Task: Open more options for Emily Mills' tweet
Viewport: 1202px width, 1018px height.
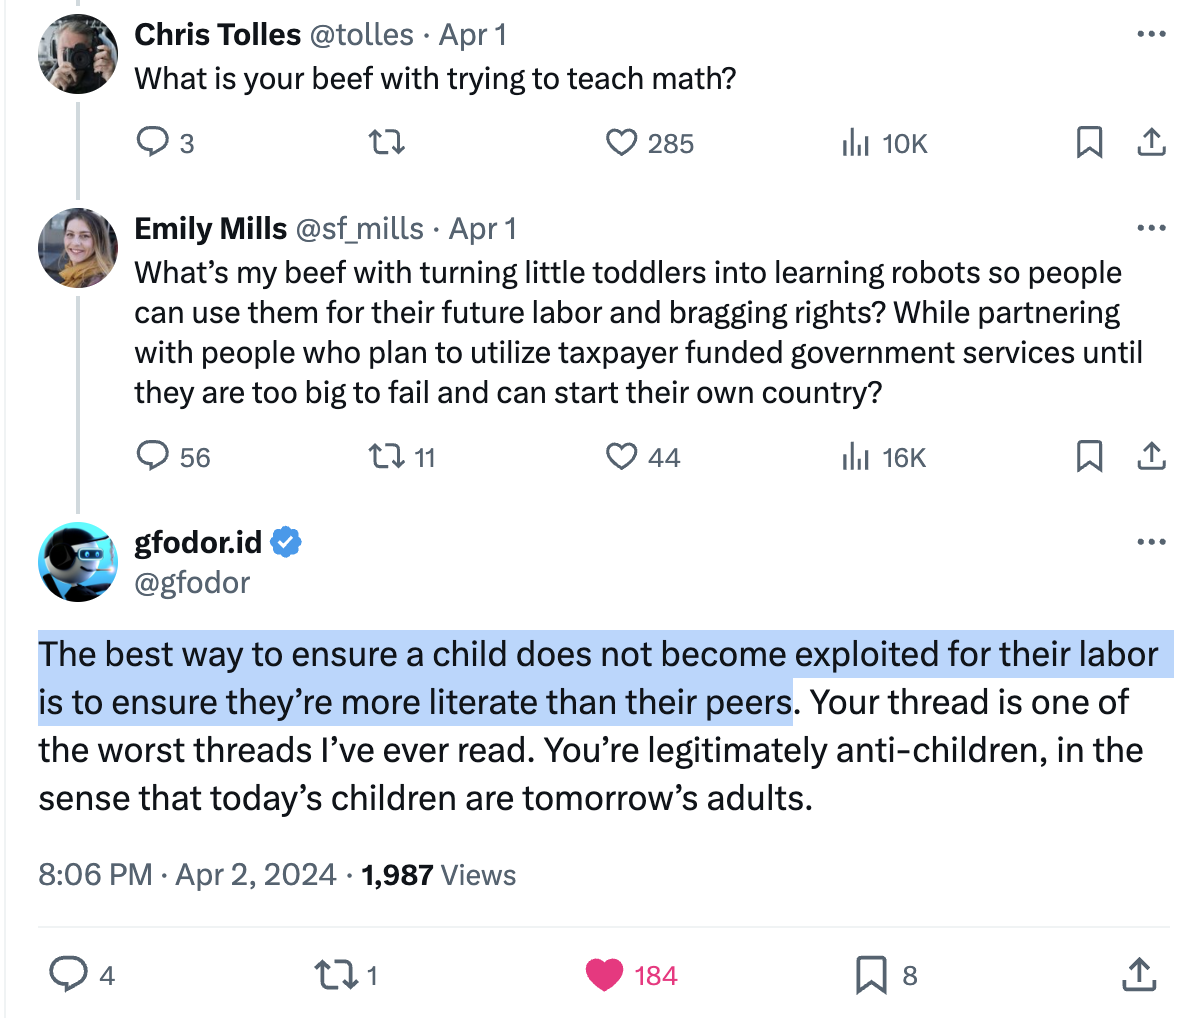Action: (1151, 229)
